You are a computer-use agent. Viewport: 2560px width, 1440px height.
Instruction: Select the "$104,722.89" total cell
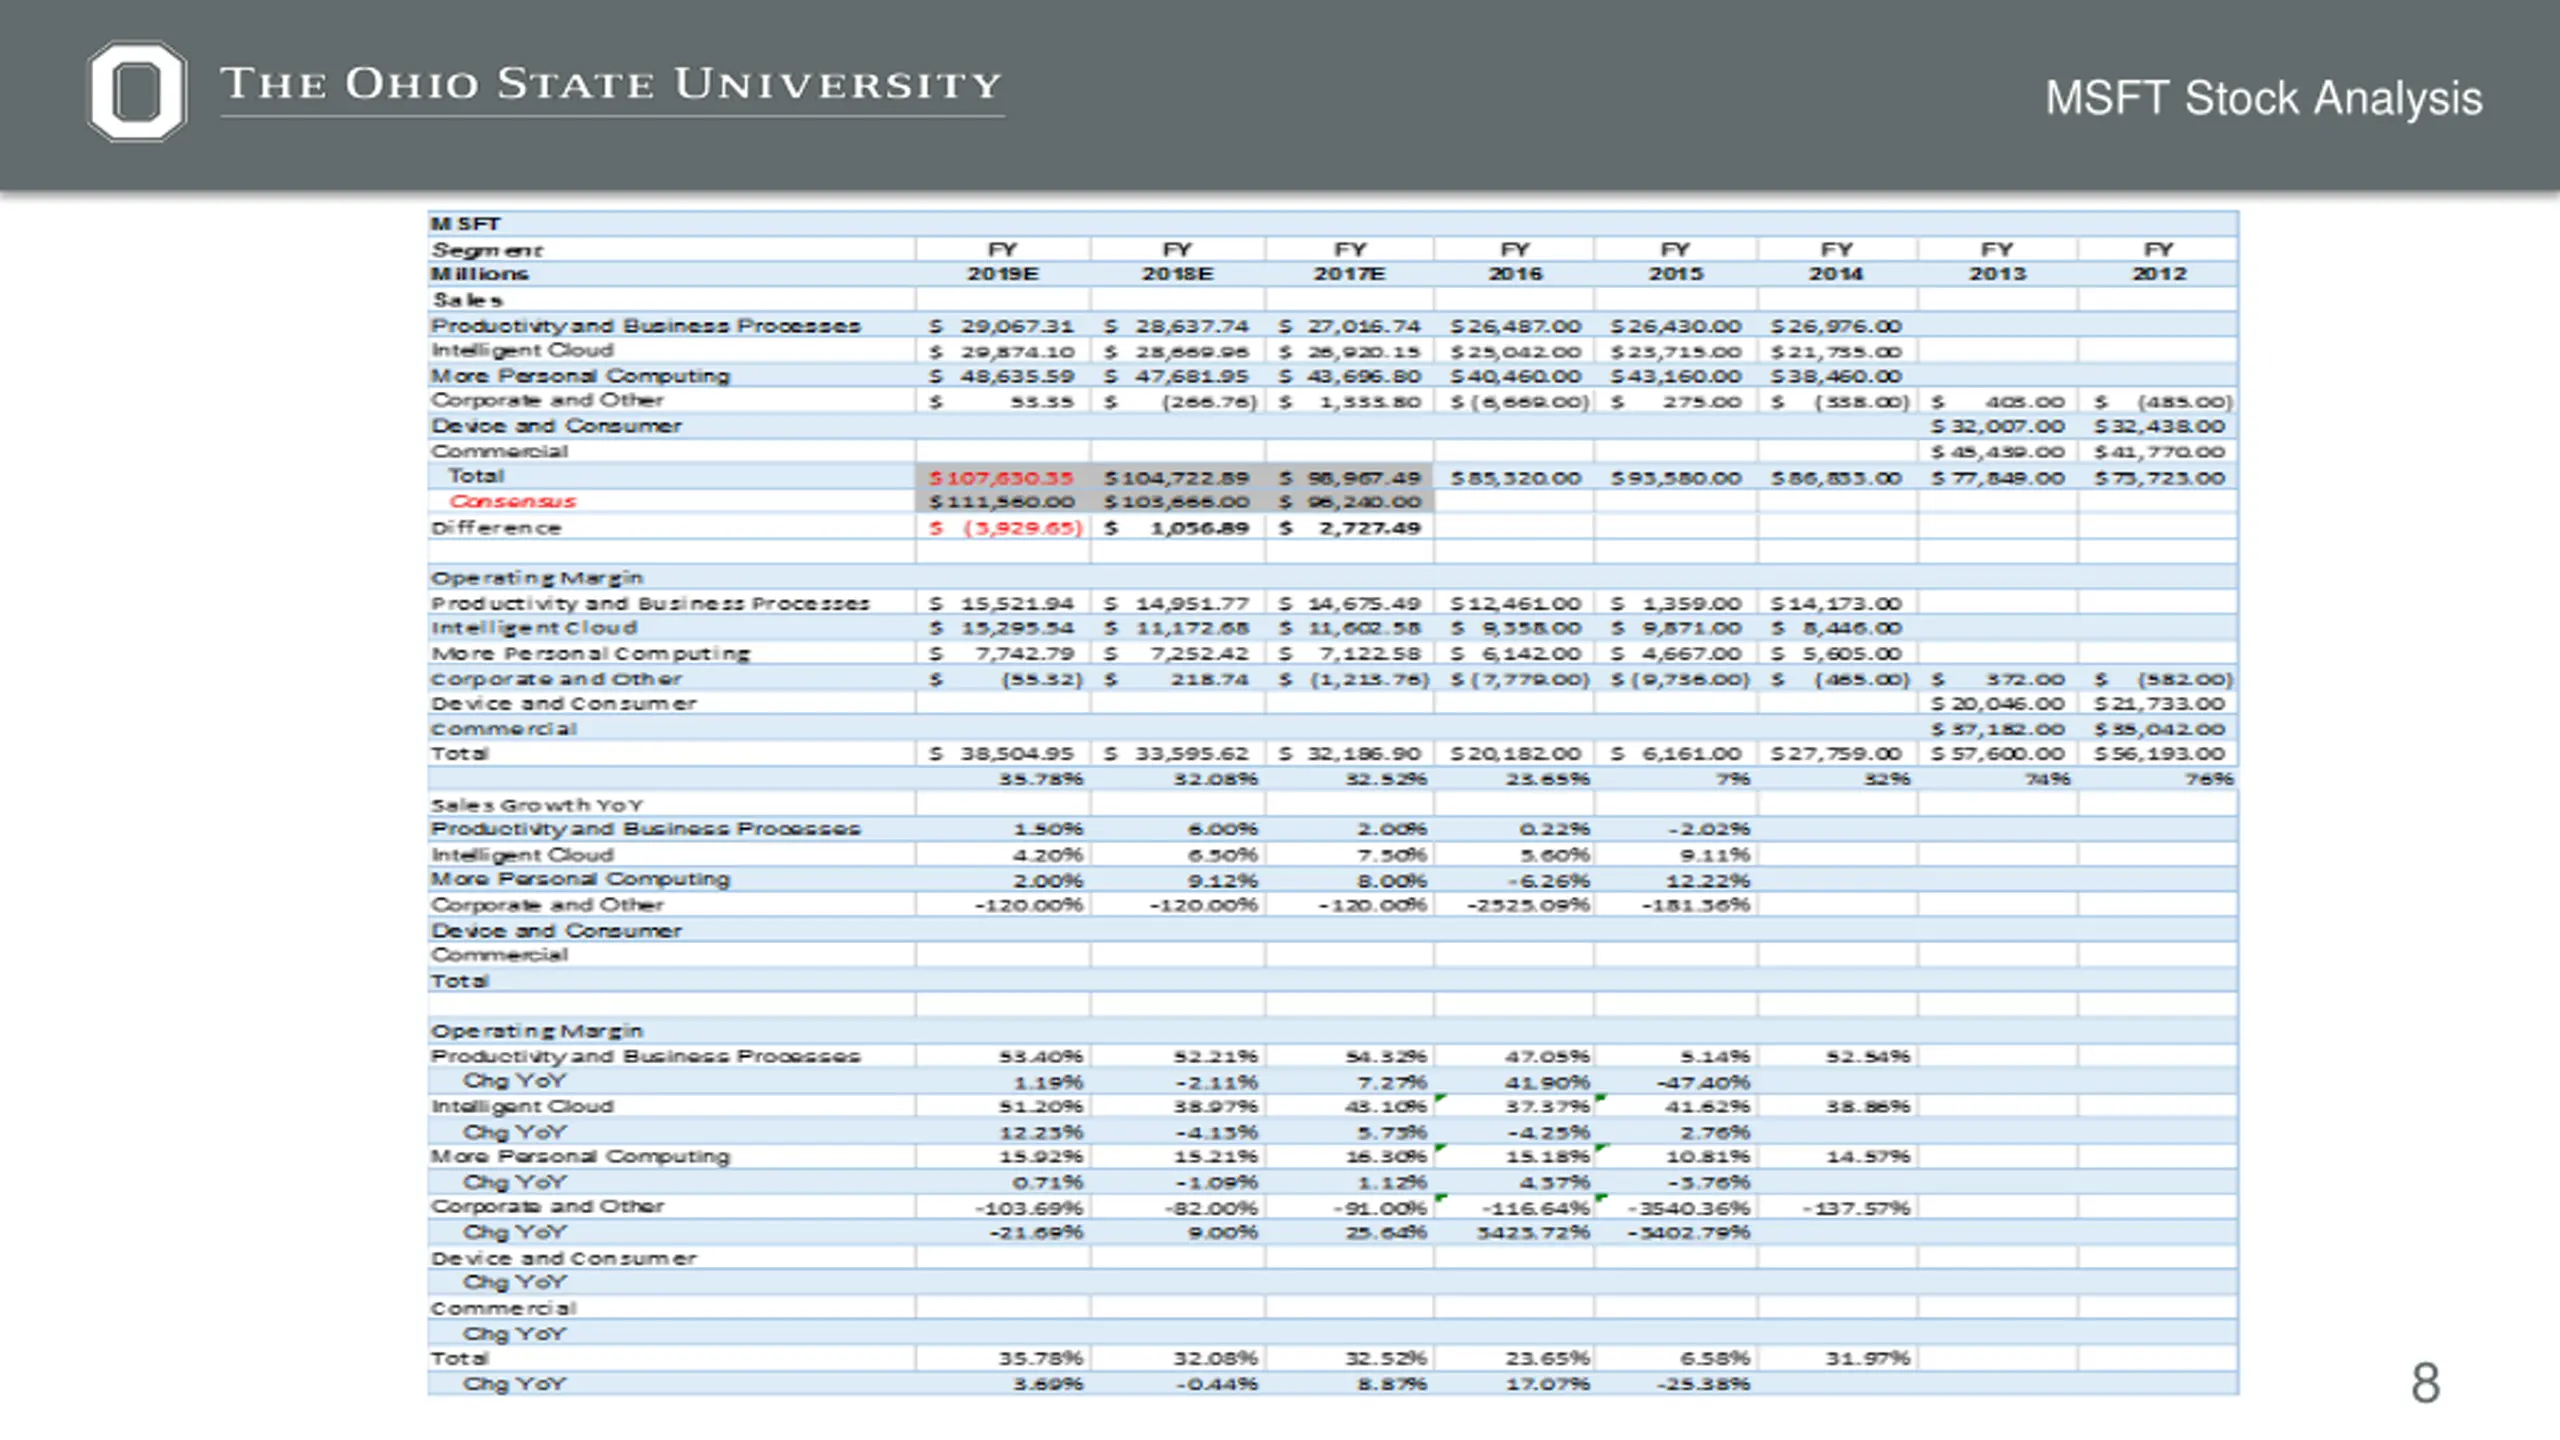pos(1177,477)
